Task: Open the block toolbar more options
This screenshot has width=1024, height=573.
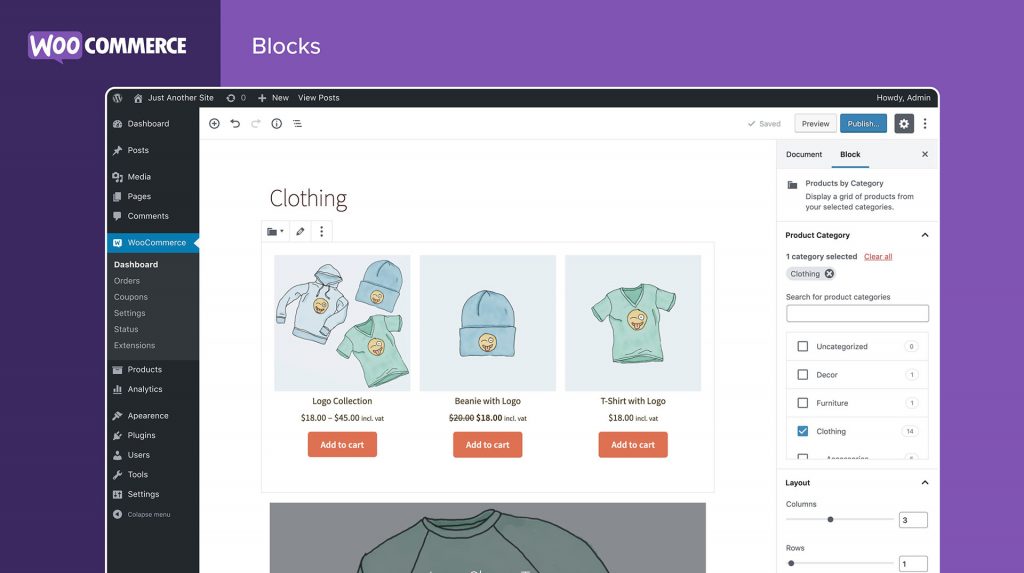Action: tap(321, 231)
